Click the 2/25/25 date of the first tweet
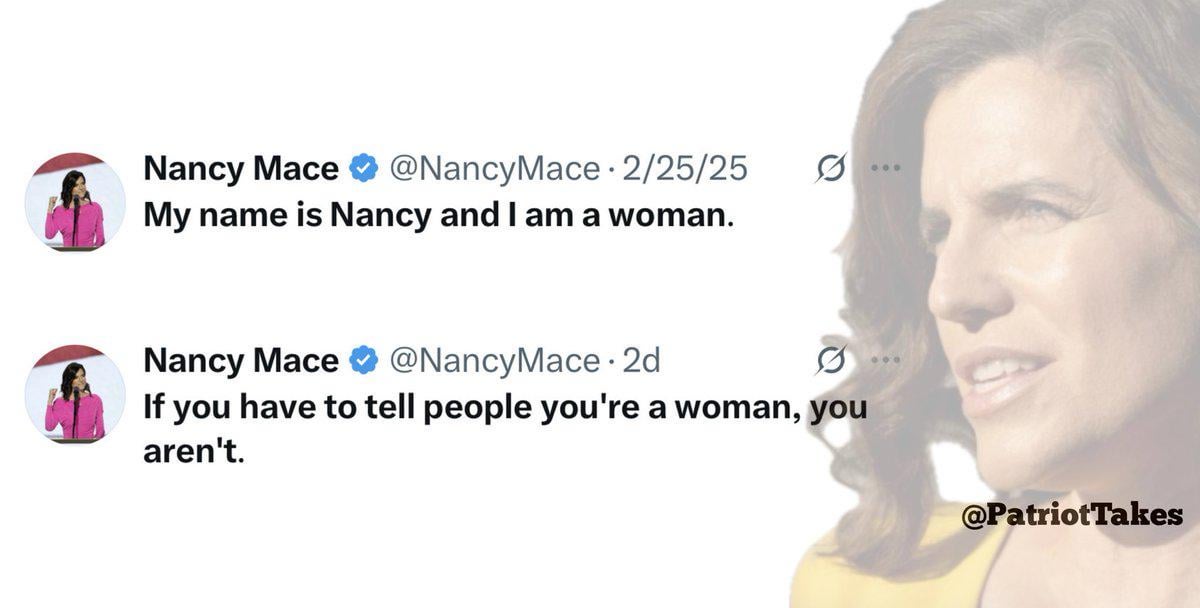 [x=685, y=170]
